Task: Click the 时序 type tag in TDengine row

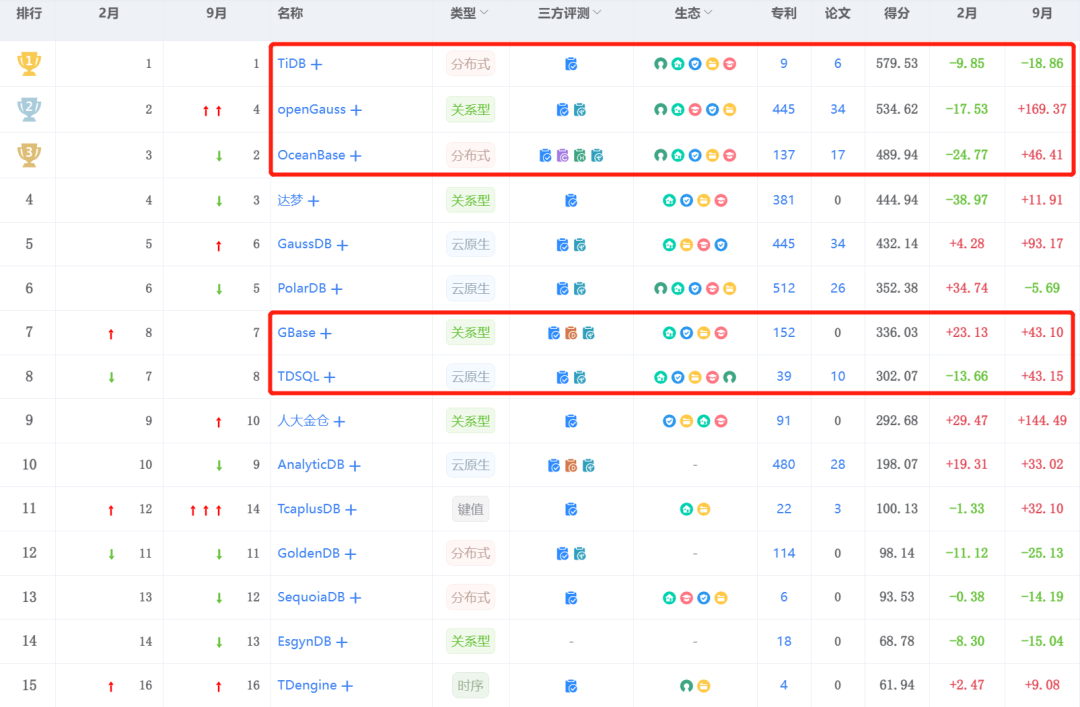Action: click(x=470, y=686)
